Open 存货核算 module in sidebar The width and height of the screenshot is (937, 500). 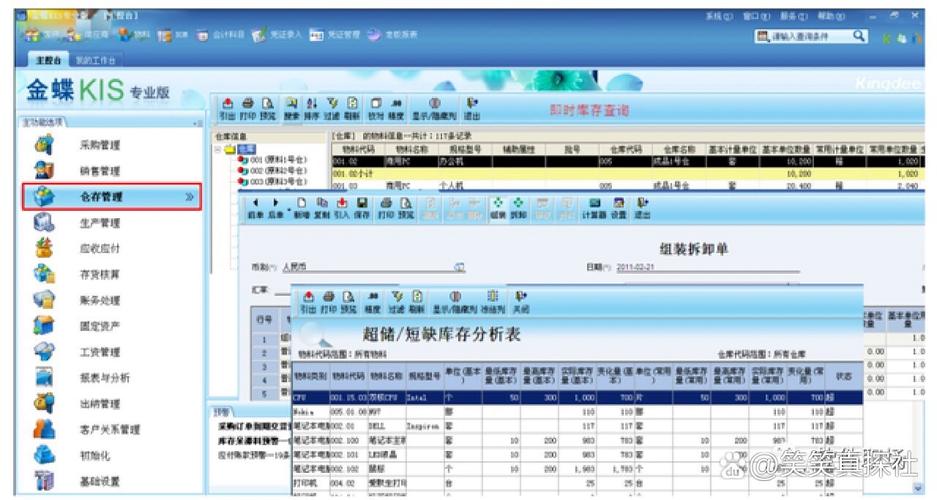[x=99, y=274]
